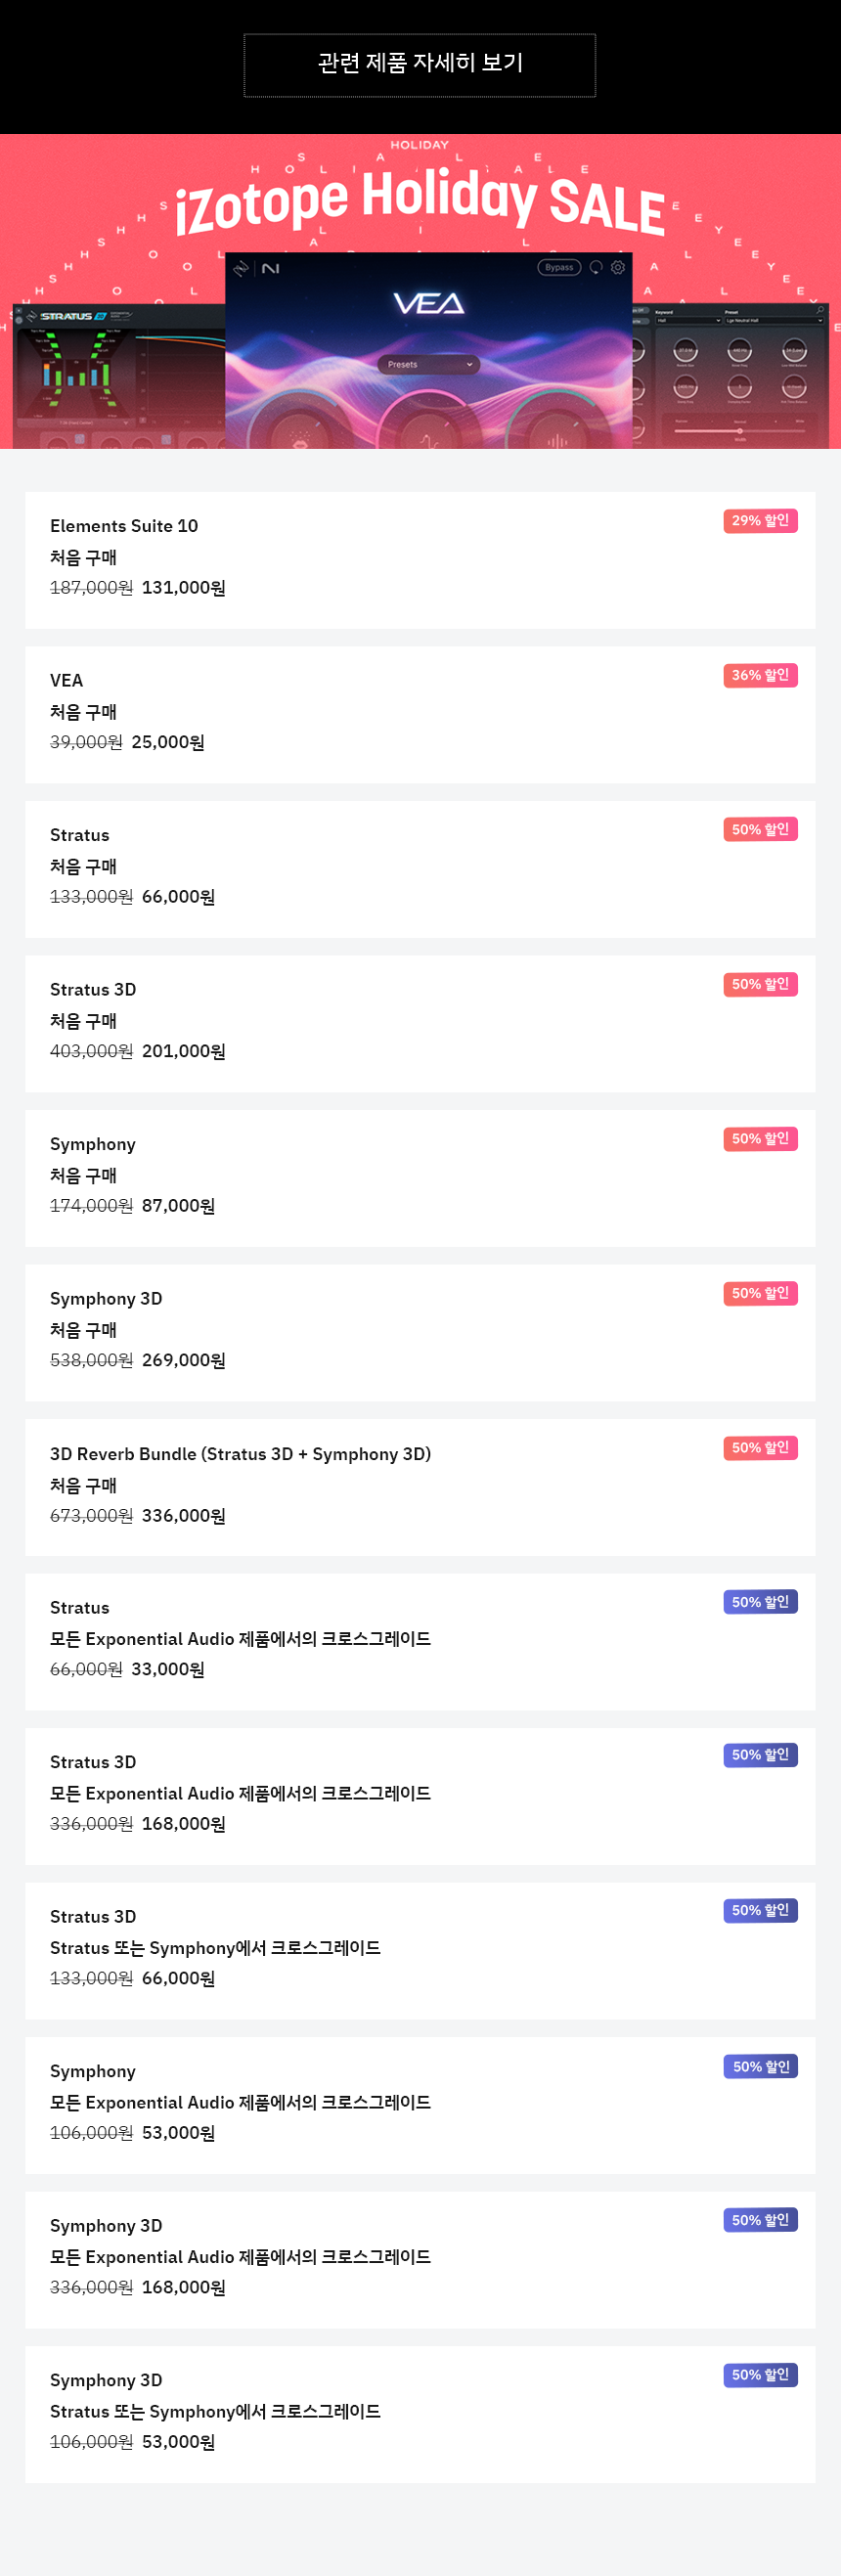
Task: Click the Stratus logo in plugin header
Action: (x=72, y=316)
